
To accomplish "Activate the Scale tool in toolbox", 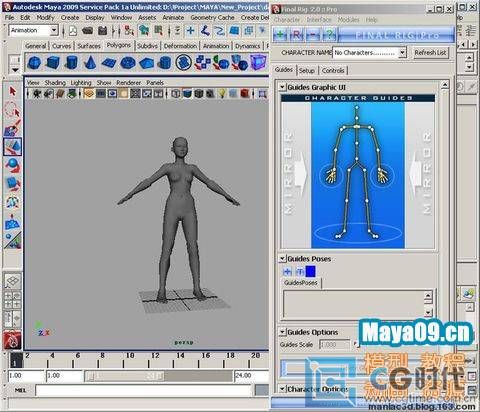I will click(13, 184).
